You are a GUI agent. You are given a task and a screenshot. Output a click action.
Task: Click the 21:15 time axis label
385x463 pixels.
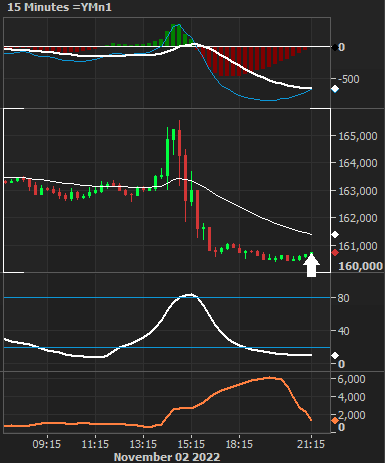(x=311, y=444)
